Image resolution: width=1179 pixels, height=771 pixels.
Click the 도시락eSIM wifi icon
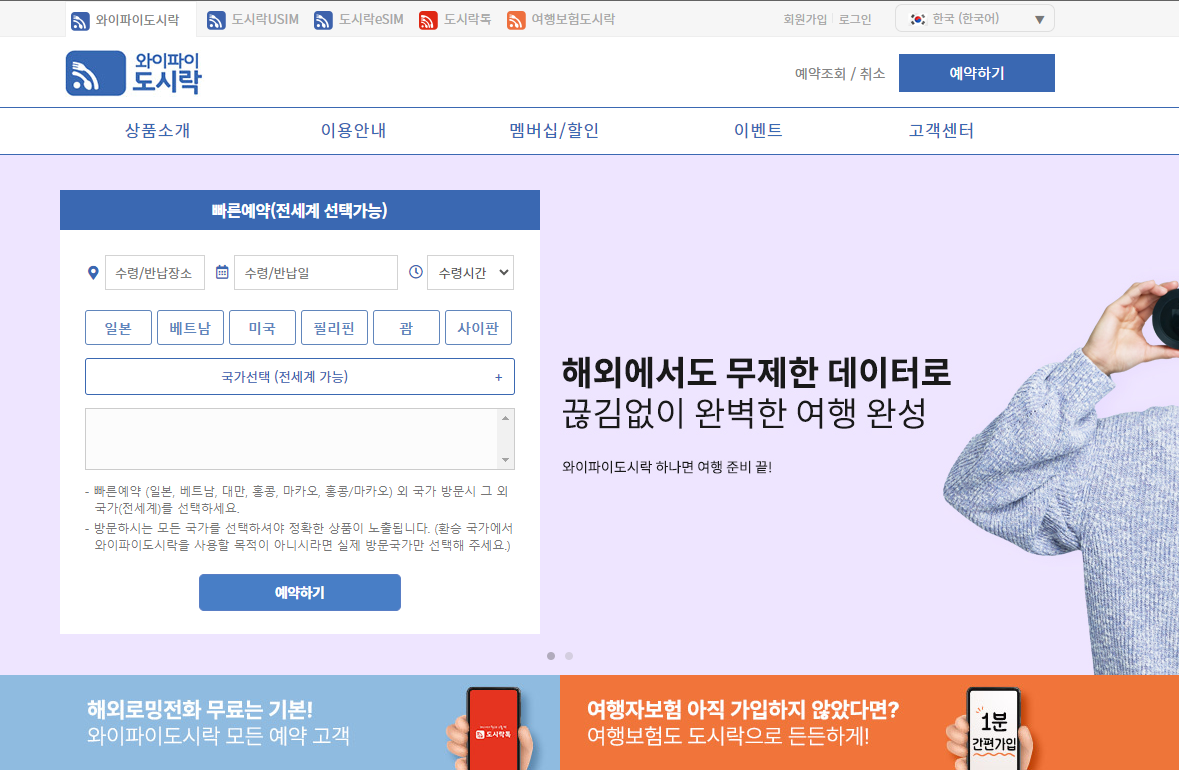click(320, 17)
